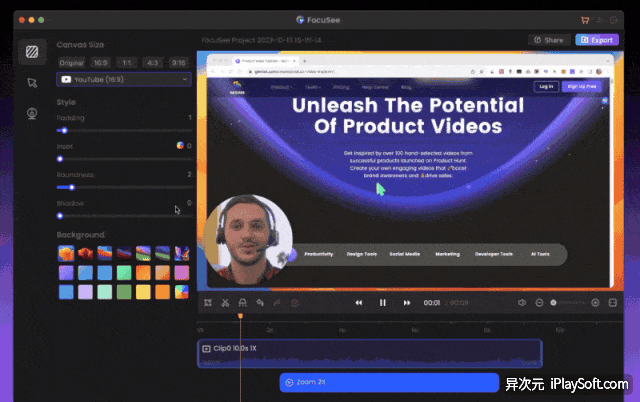Open the webcam settings sidebar panel
This screenshot has width=640, height=402.
coord(32,113)
